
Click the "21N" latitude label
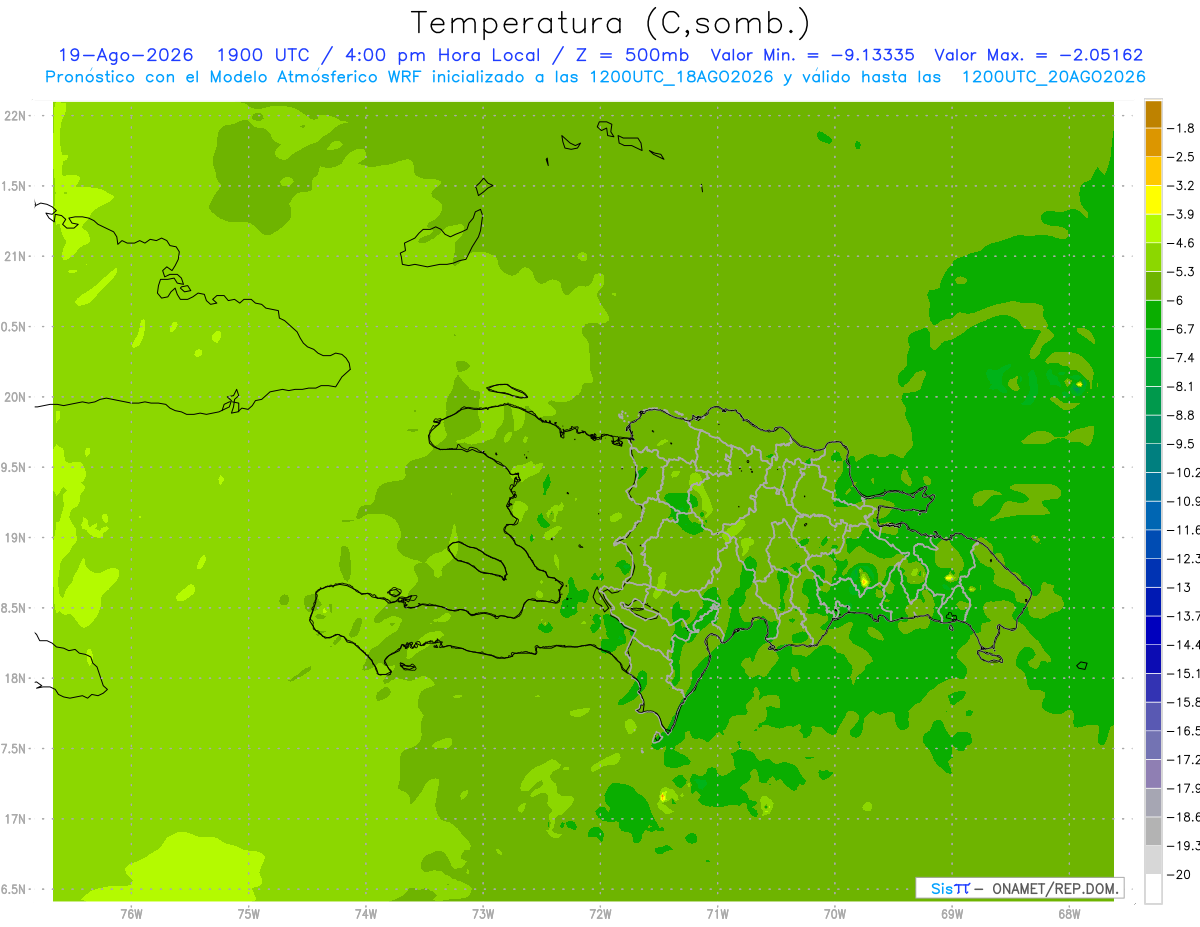(x=16, y=256)
